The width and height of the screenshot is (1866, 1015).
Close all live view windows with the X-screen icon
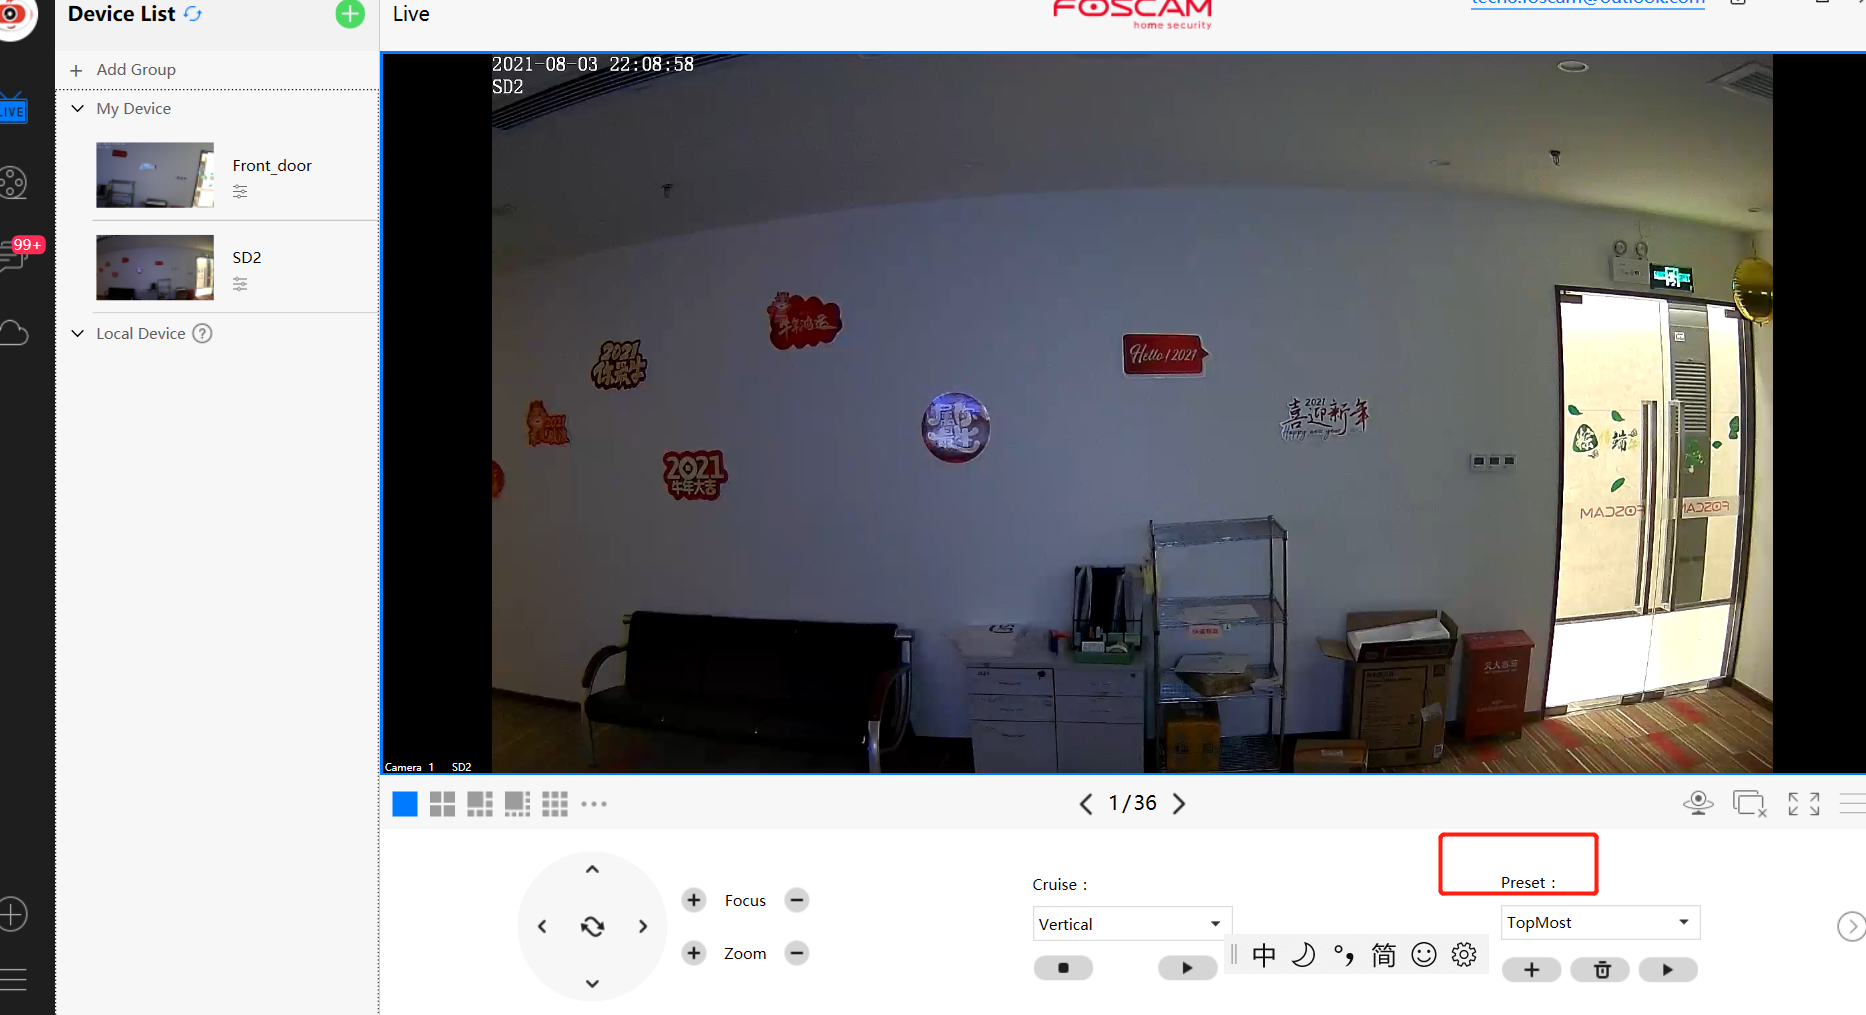(1750, 803)
